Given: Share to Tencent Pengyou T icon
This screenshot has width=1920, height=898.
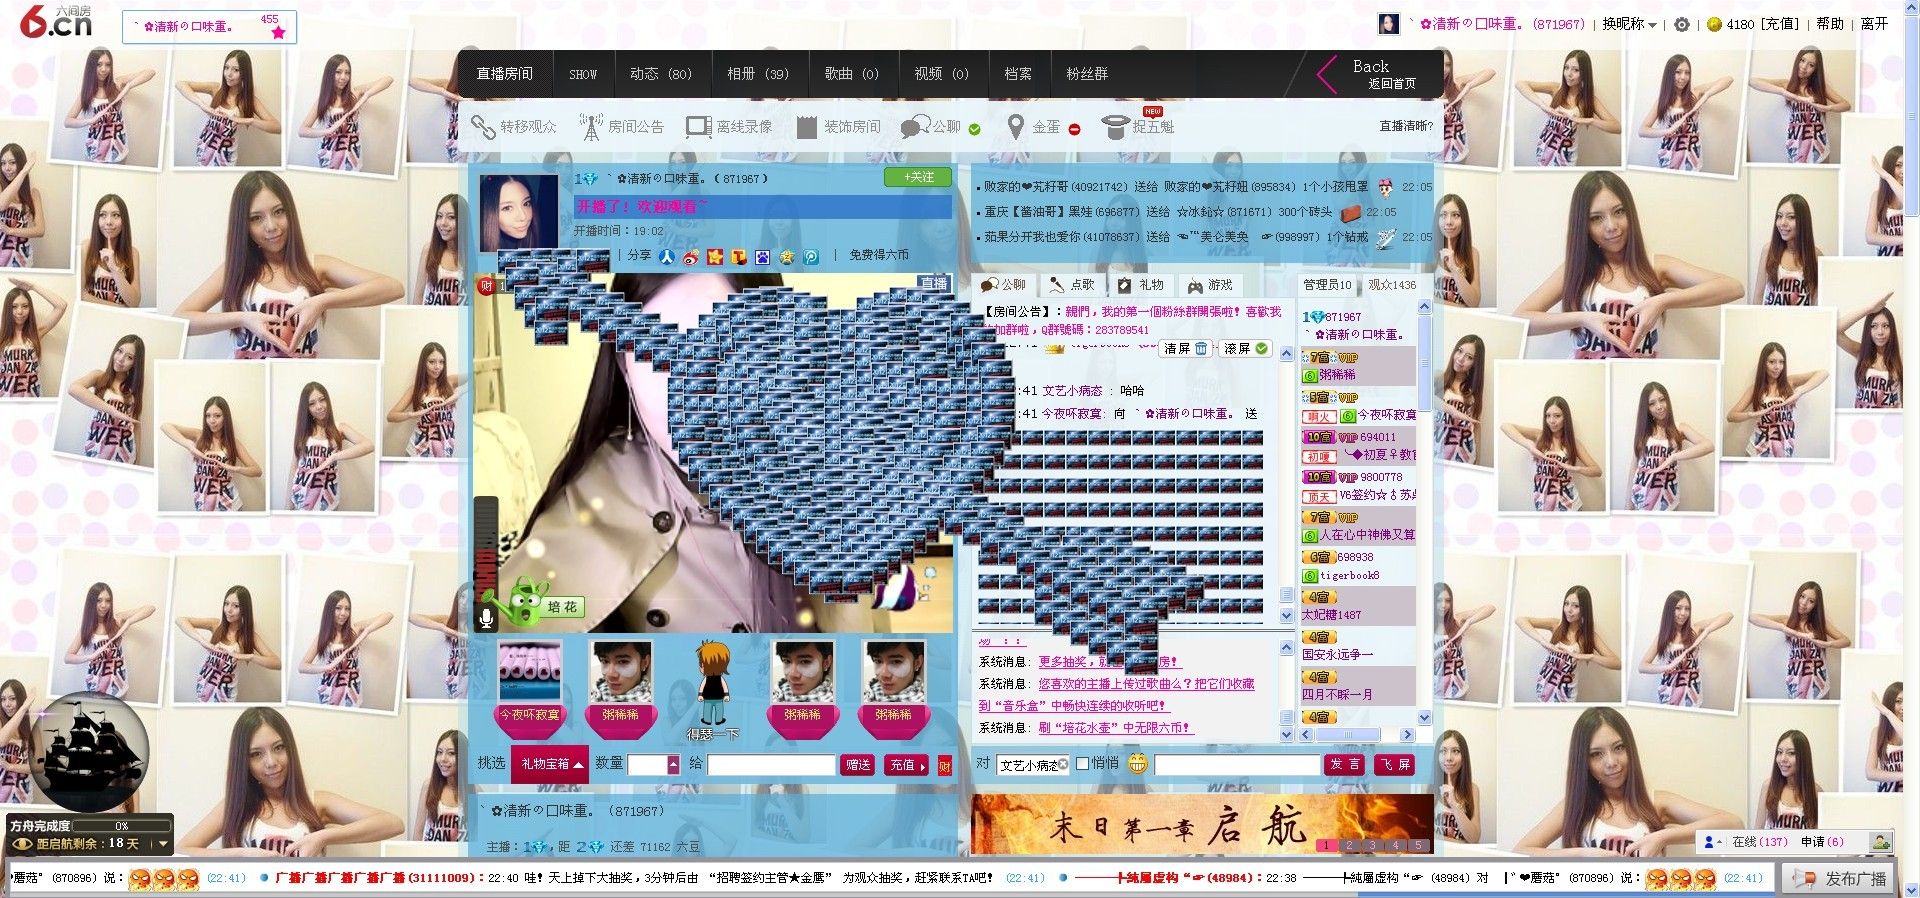Looking at the screenshot, I should pyautogui.click(x=739, y=257).
